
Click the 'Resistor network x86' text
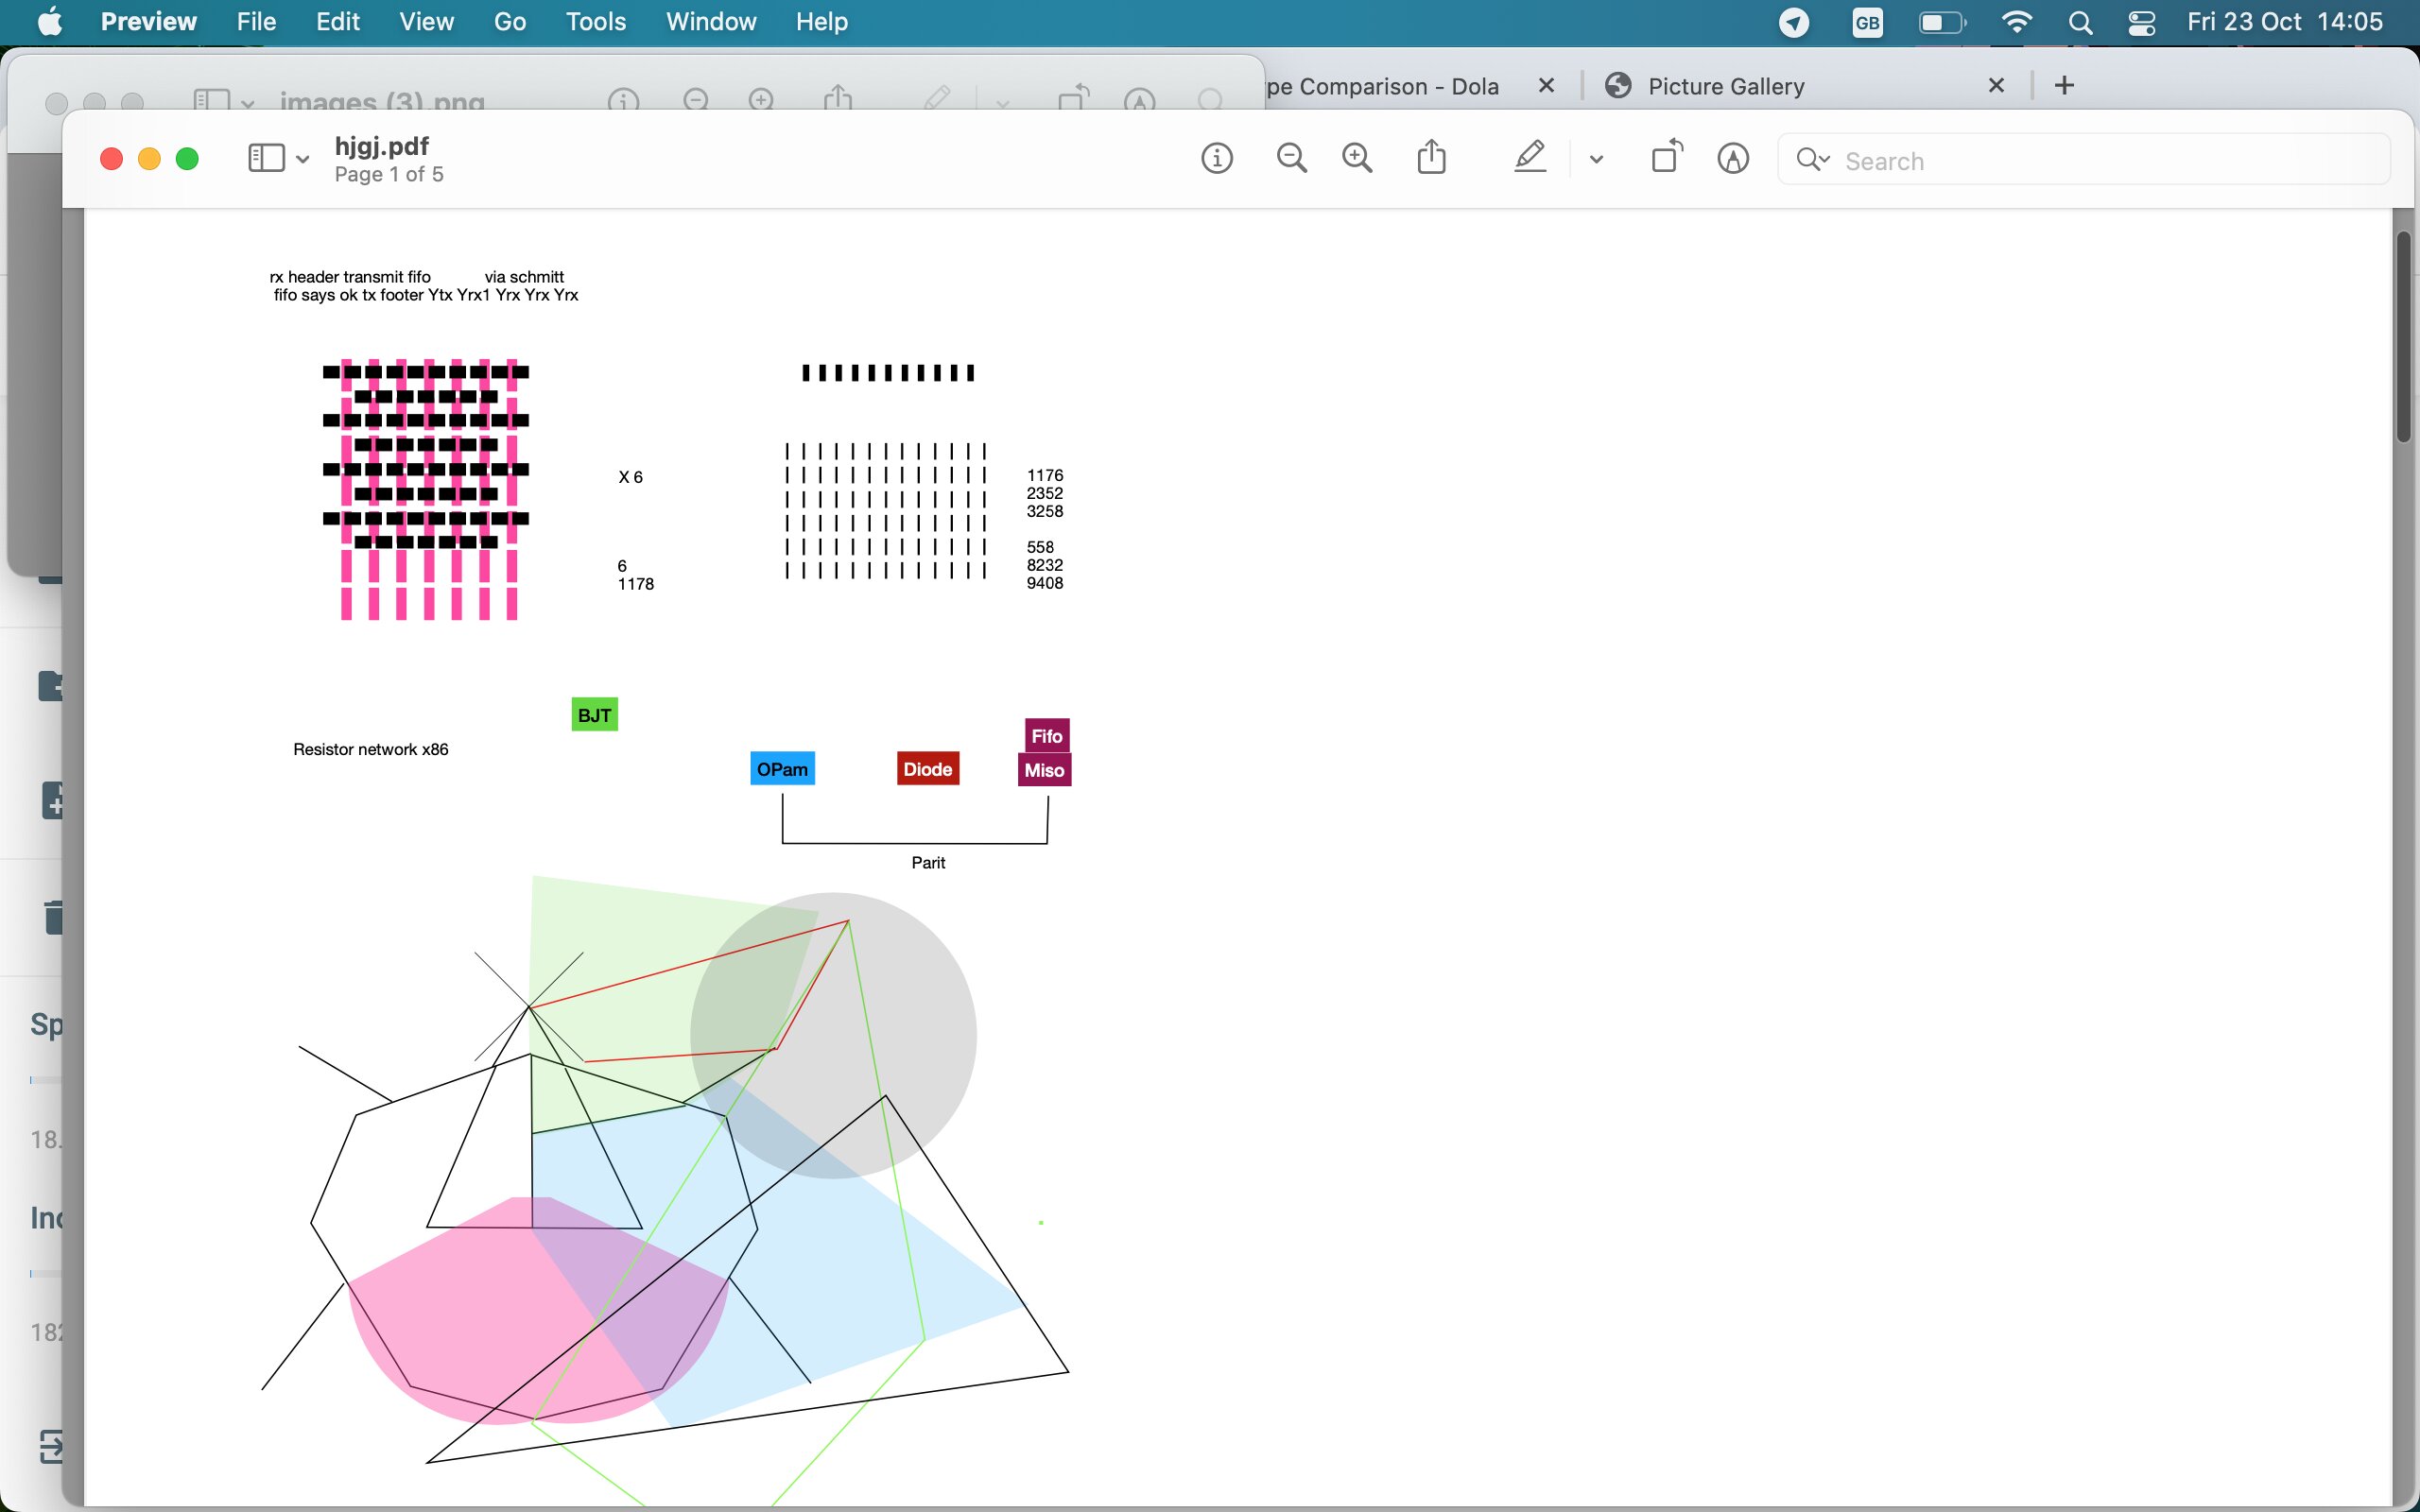tap(370, 749)
